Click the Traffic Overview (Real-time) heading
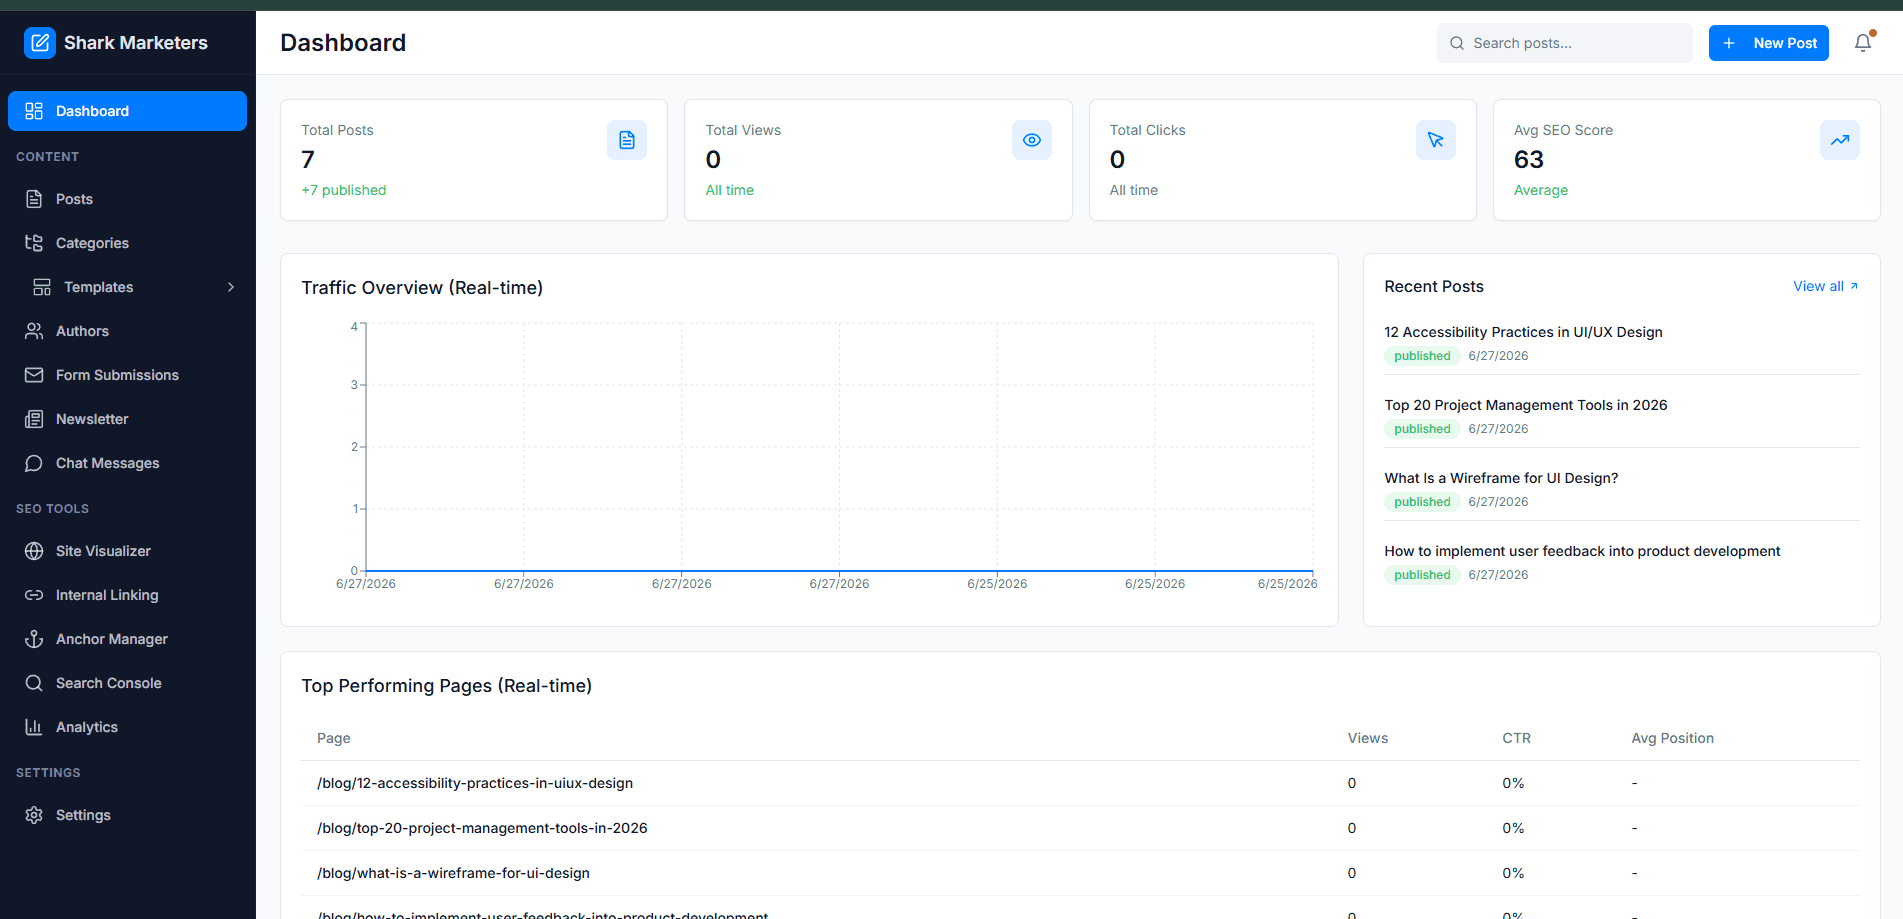Screen dimensions: 1903x919 pos(422,288)
